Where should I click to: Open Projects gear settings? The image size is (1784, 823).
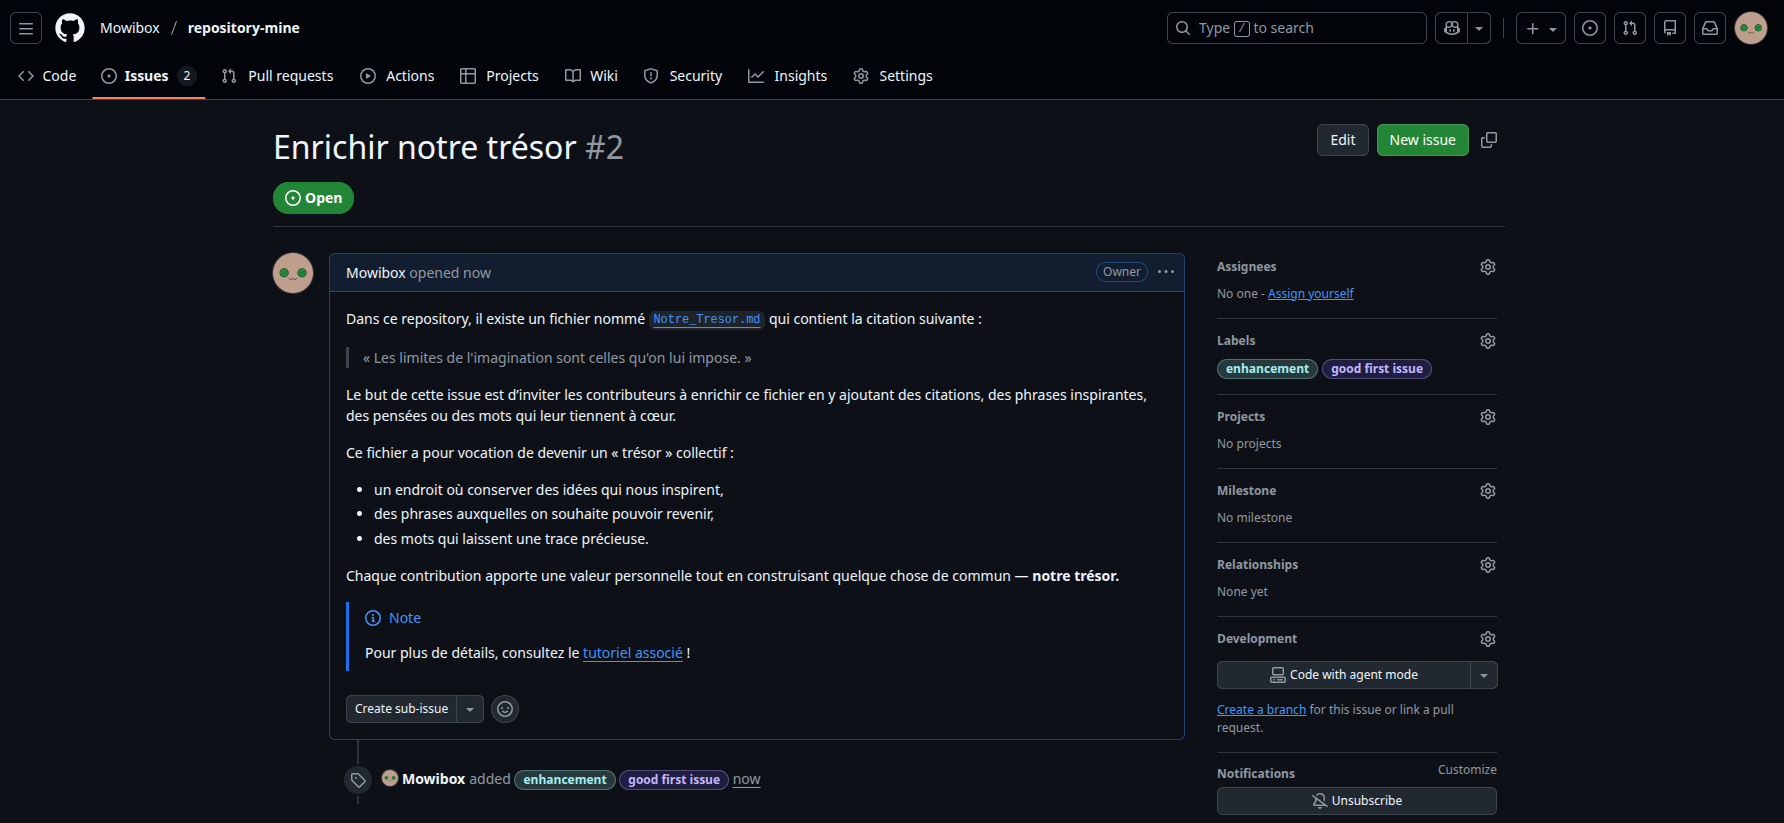pyautogui.click(x=1488, y=417)
